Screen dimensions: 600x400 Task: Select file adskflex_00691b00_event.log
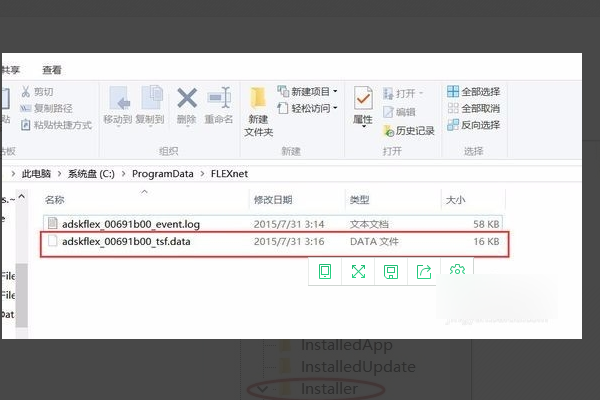coord(272,224)
